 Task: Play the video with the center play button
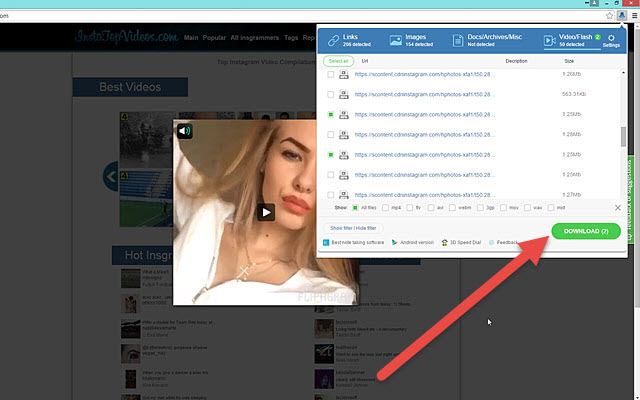(x=266, y=212)
